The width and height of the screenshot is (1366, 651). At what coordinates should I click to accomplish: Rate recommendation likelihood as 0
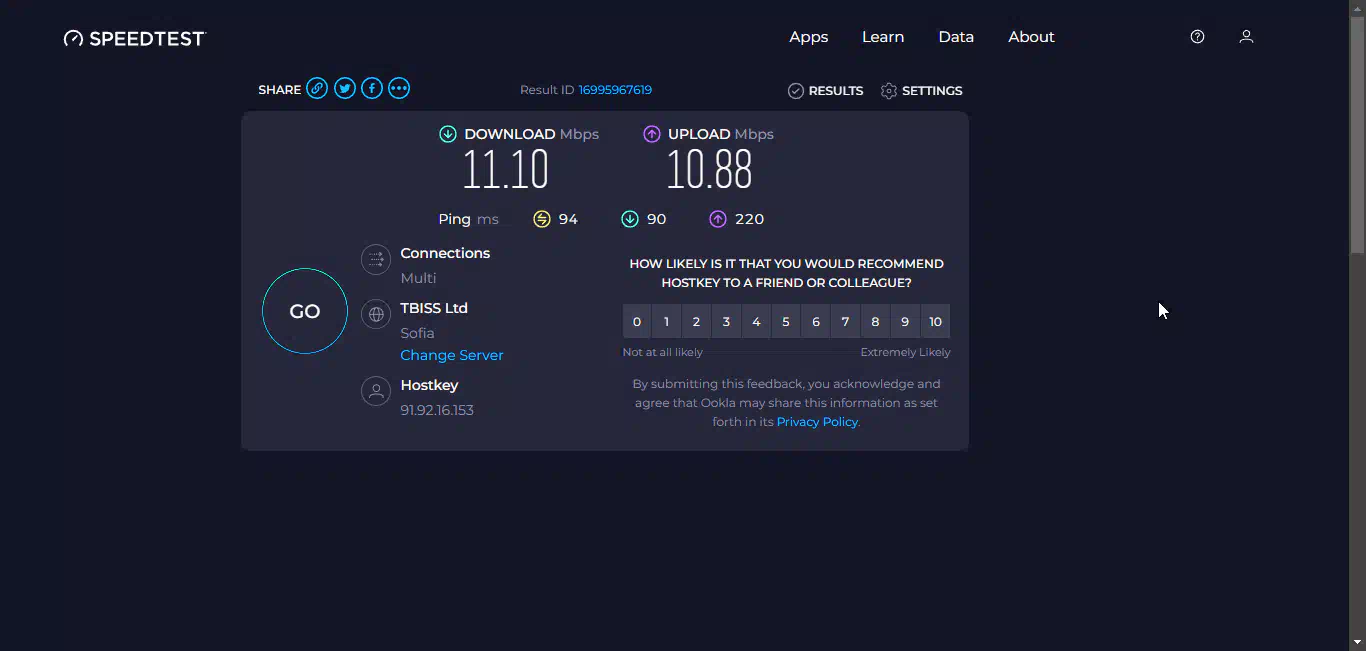click(637, 322)
